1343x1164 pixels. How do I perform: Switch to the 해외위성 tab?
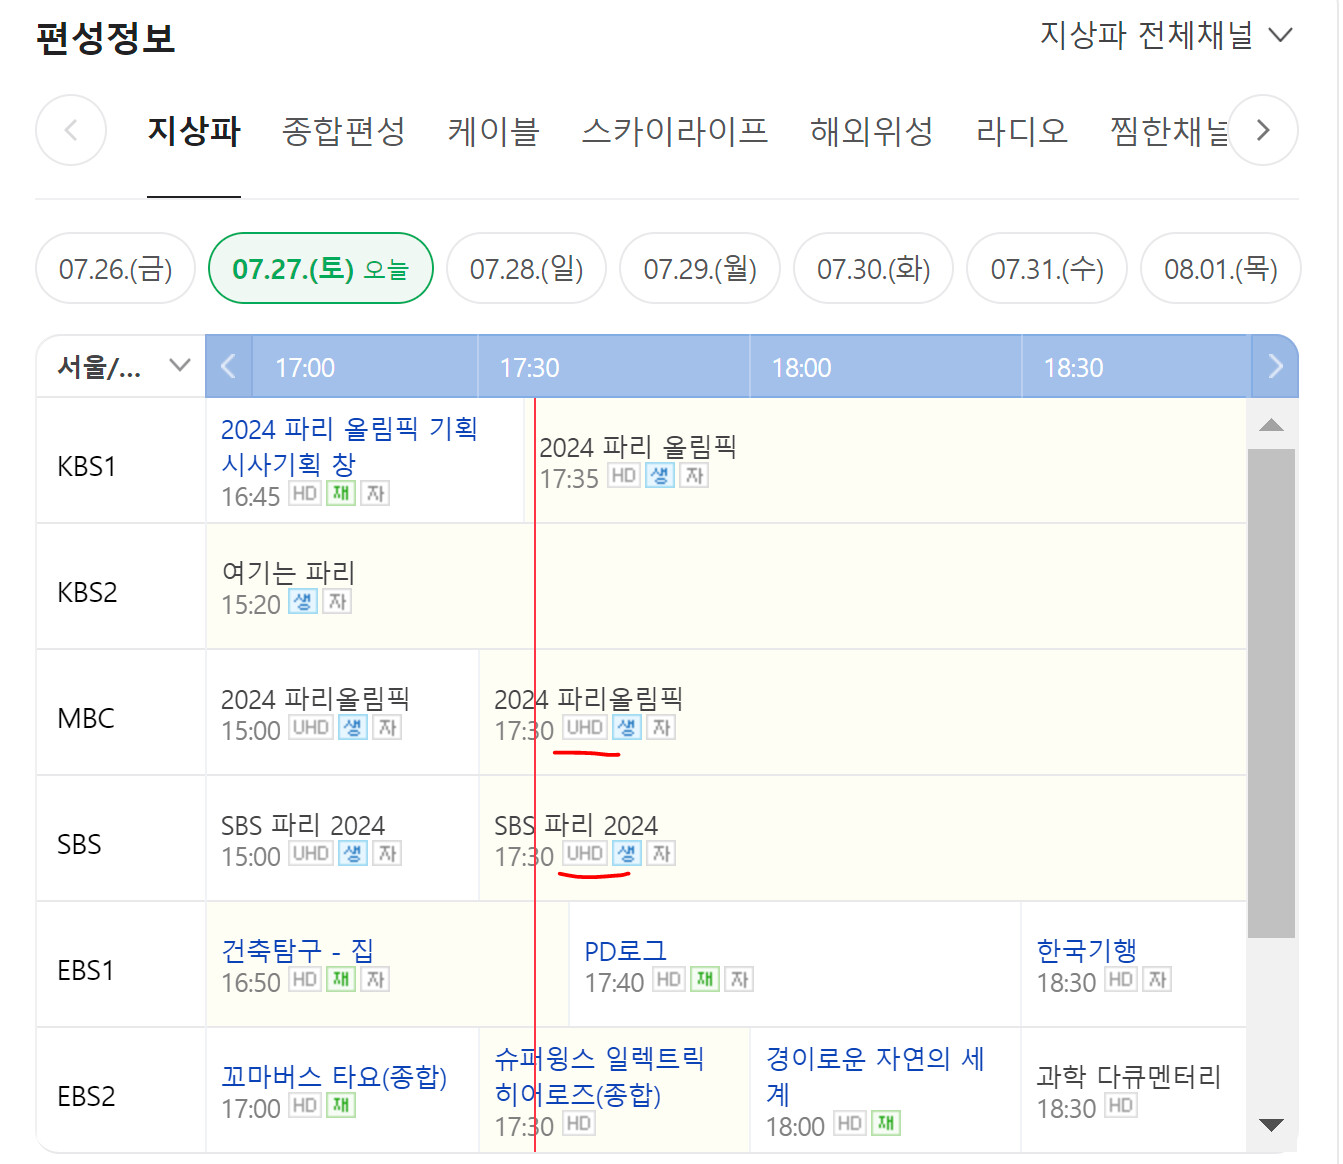(x=872, y=131)
